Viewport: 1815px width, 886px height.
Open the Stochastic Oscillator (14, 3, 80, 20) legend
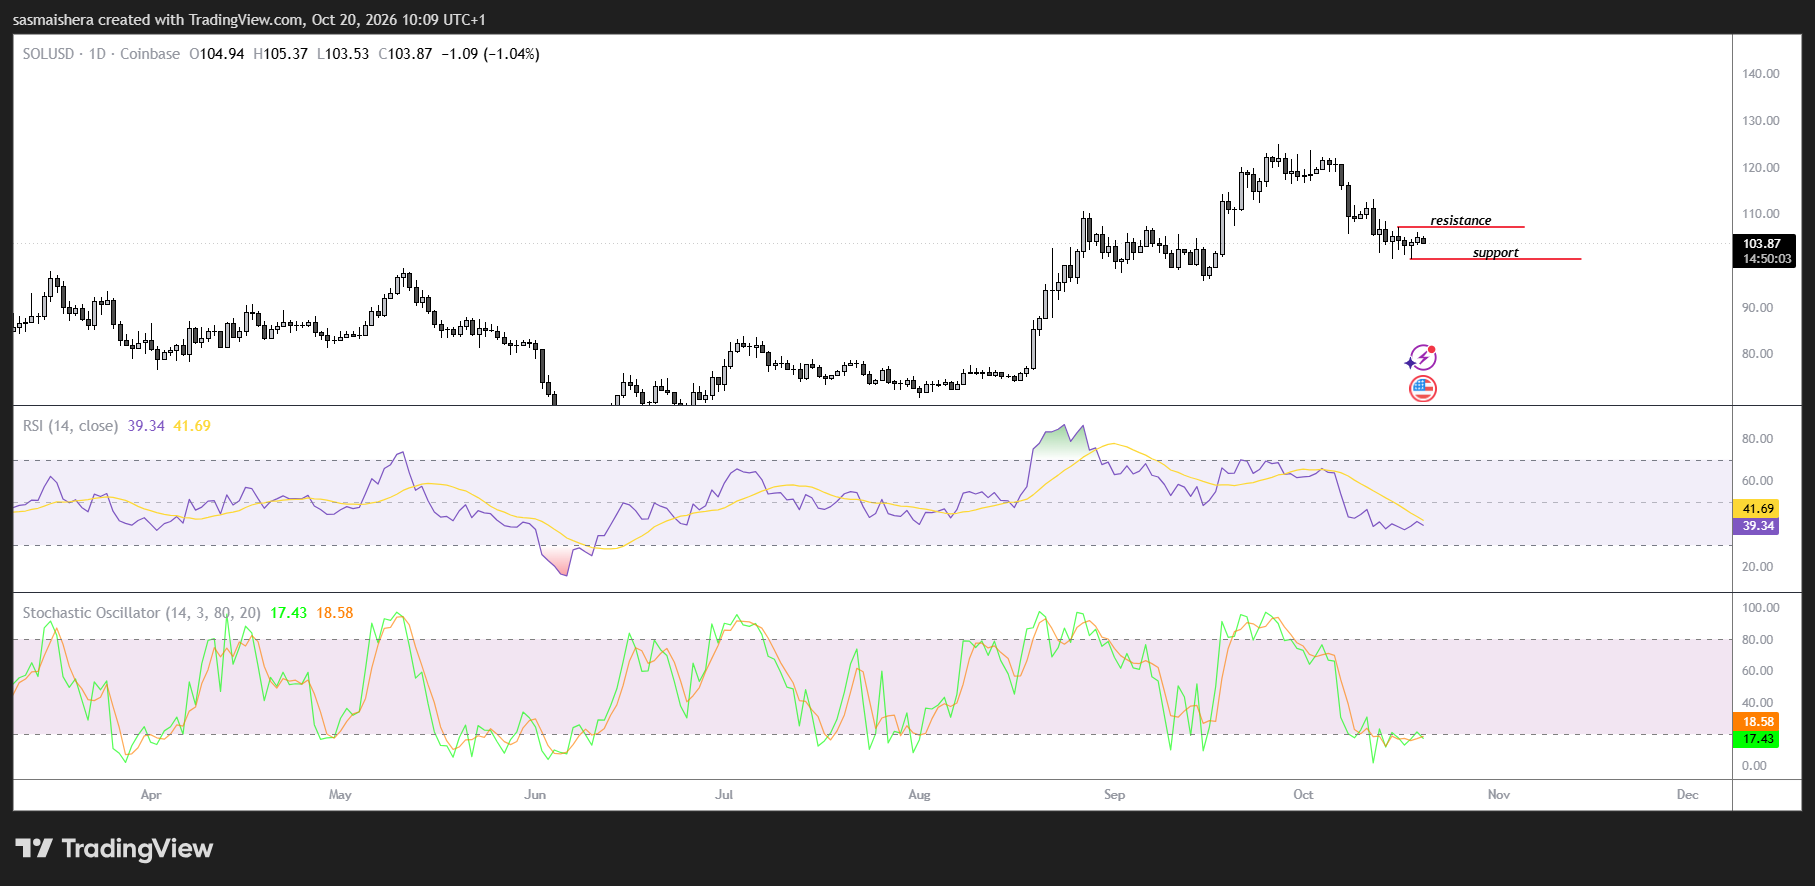(x=141, y=613)
